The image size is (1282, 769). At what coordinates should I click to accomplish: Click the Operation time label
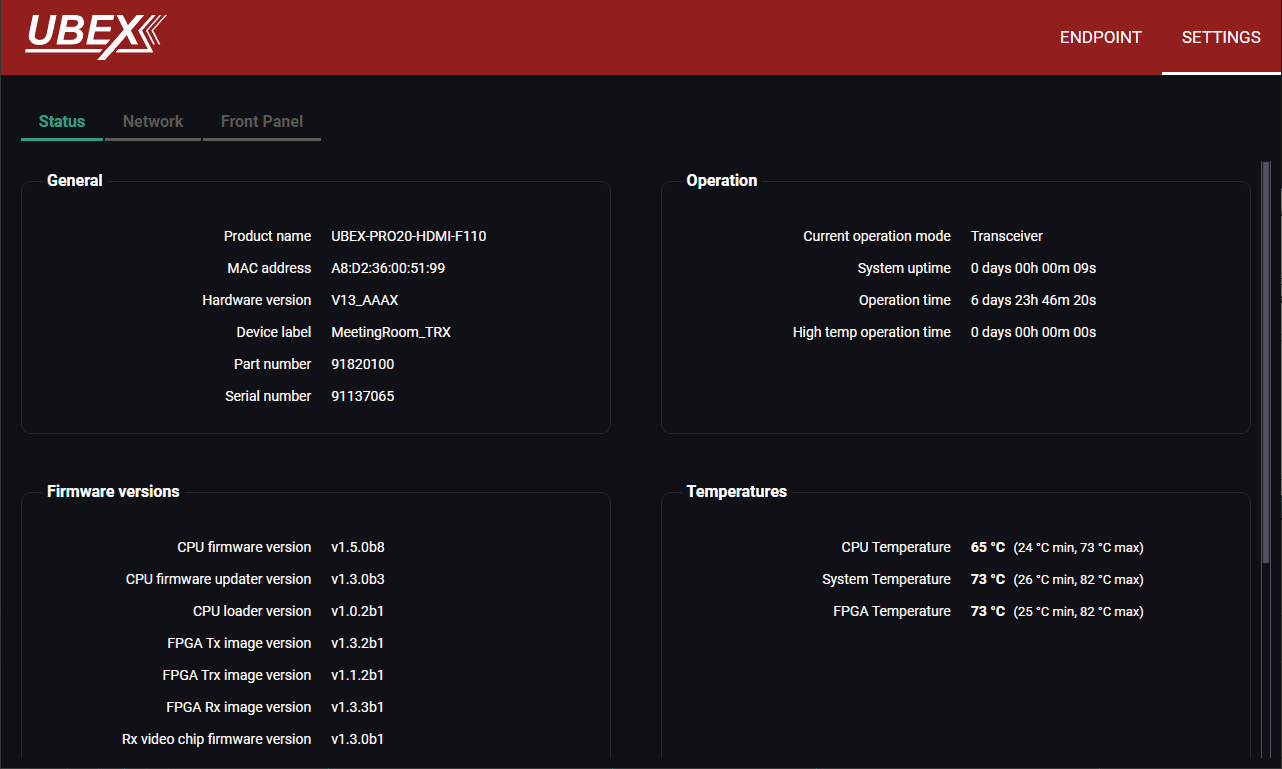click(x=905, y=300)
